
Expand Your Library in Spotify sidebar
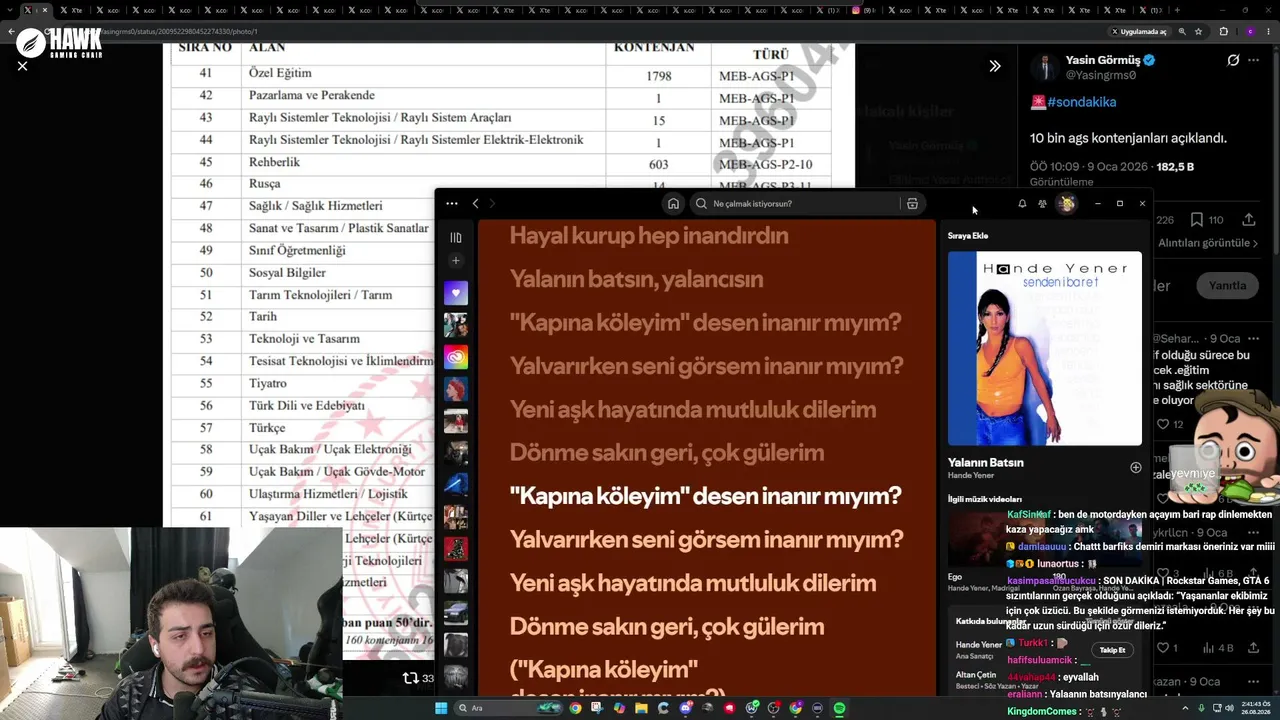click(456, 238)
